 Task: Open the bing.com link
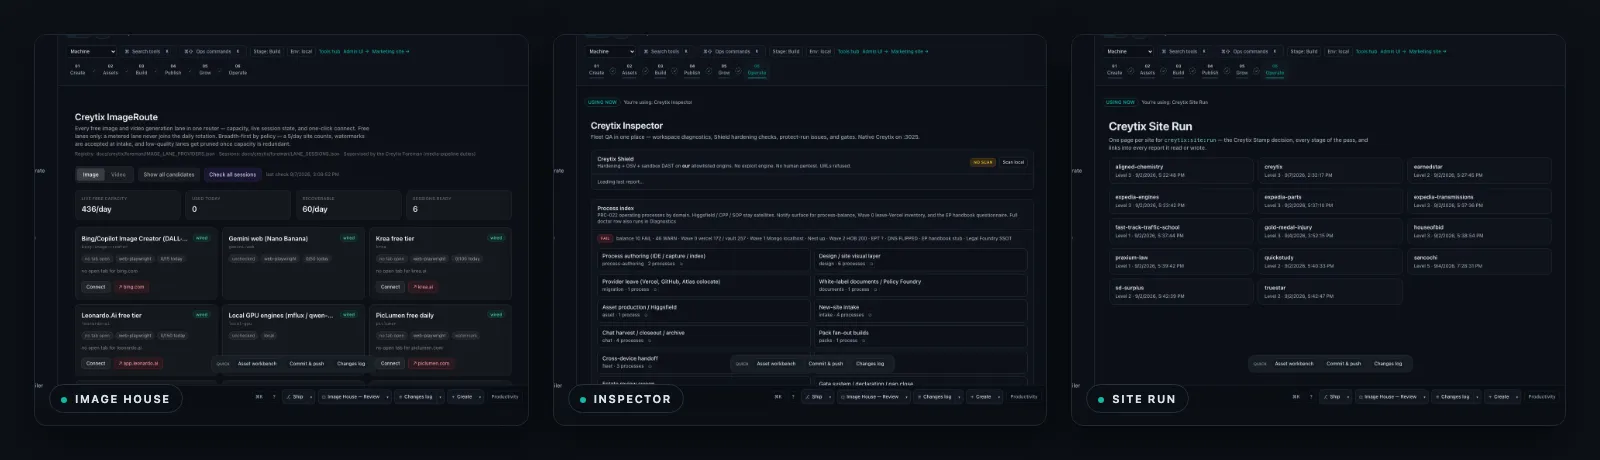132,287
